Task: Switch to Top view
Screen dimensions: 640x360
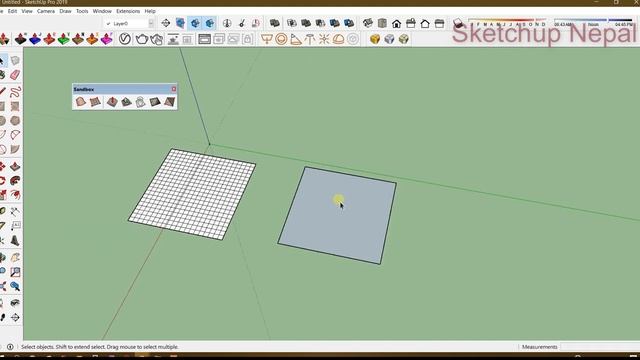Action: click(382, 23)
